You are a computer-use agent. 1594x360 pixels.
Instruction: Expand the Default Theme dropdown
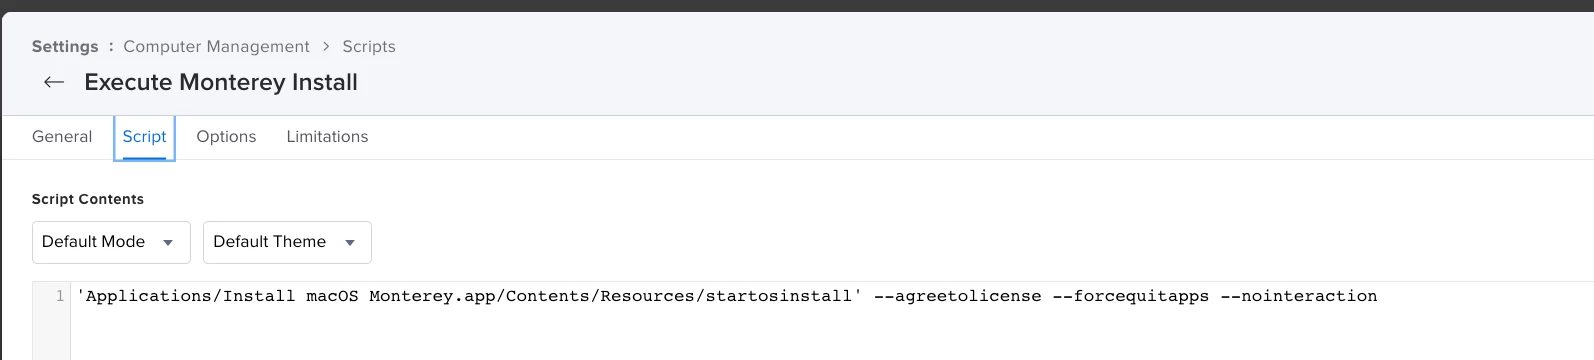(287, 242)
